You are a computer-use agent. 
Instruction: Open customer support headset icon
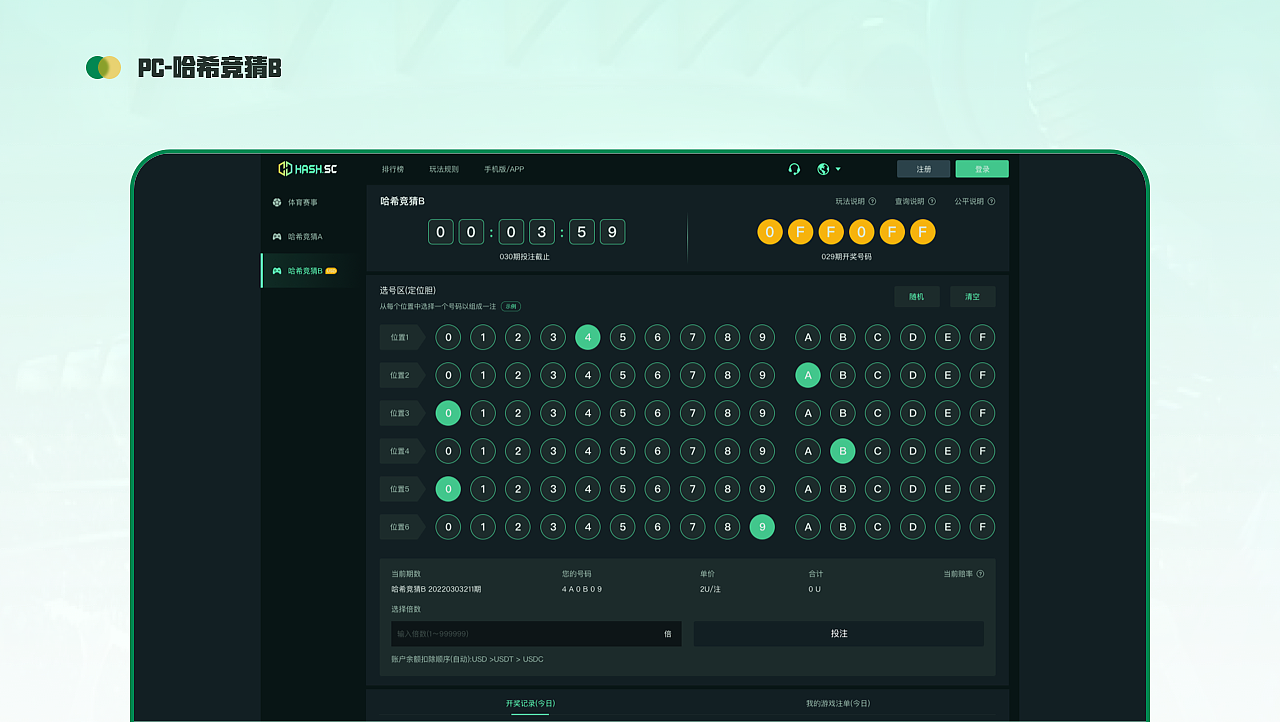click(794, 169)
